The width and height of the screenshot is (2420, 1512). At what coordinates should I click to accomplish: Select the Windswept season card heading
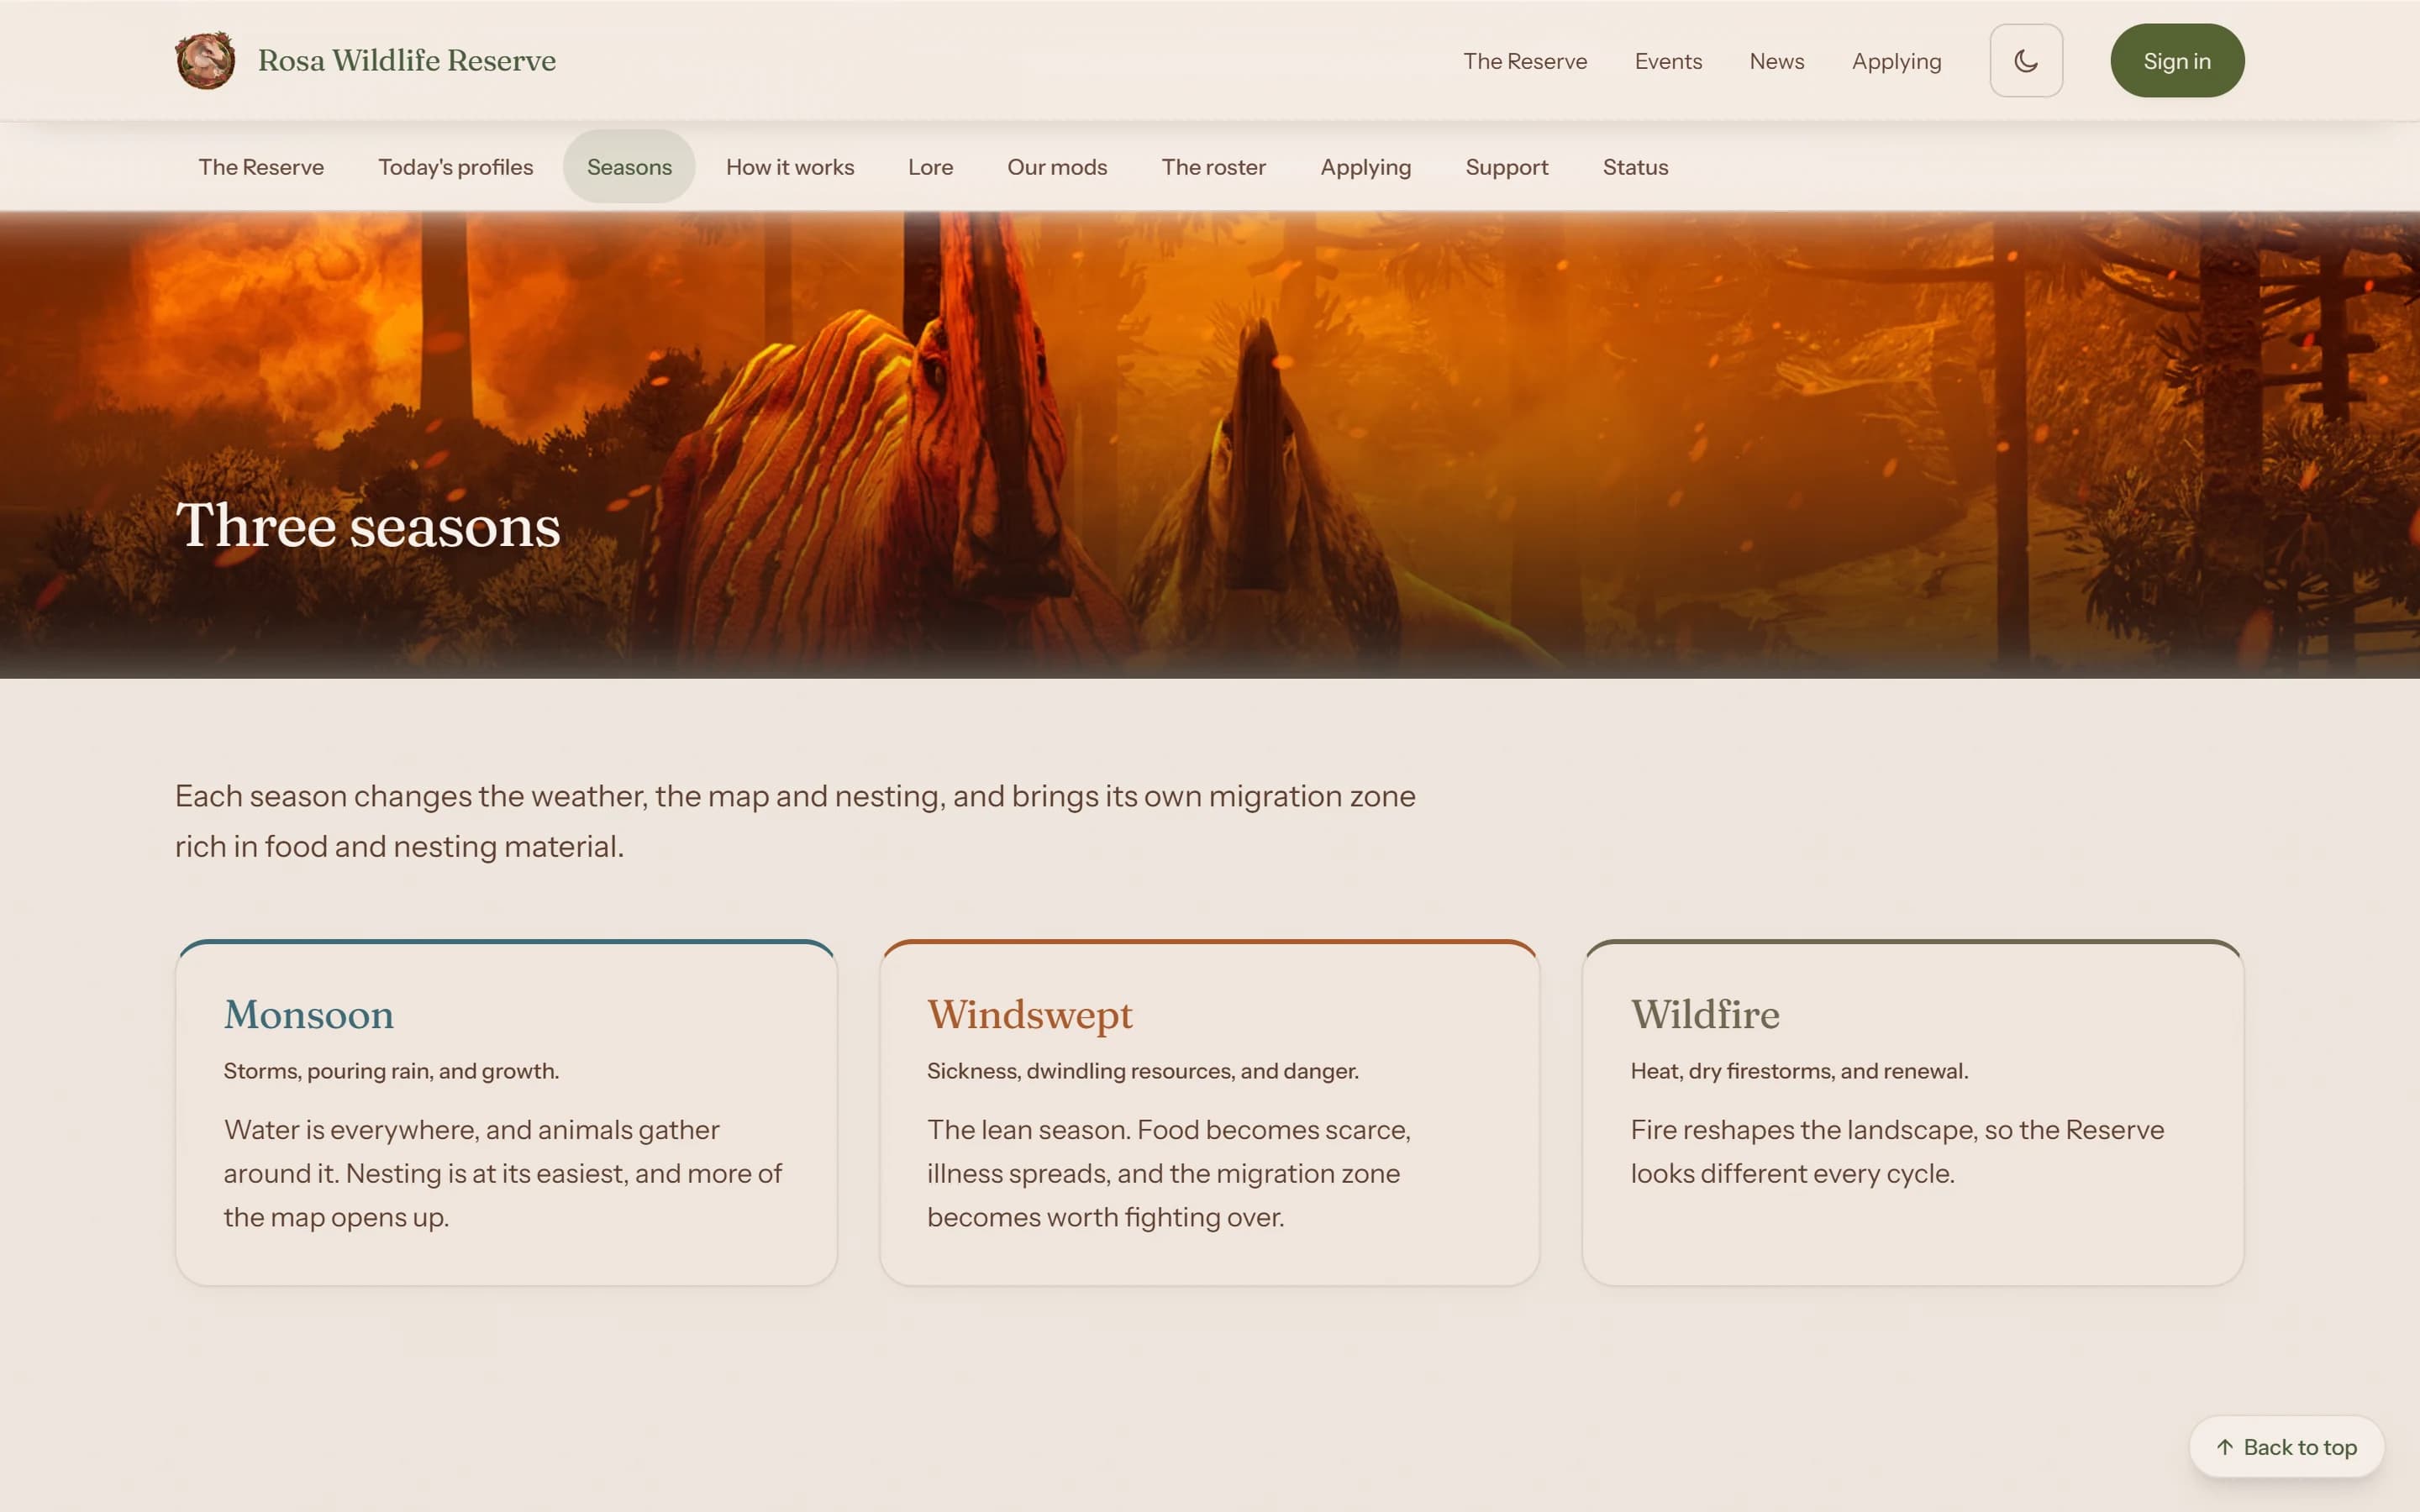(x=1029, y=1014)
